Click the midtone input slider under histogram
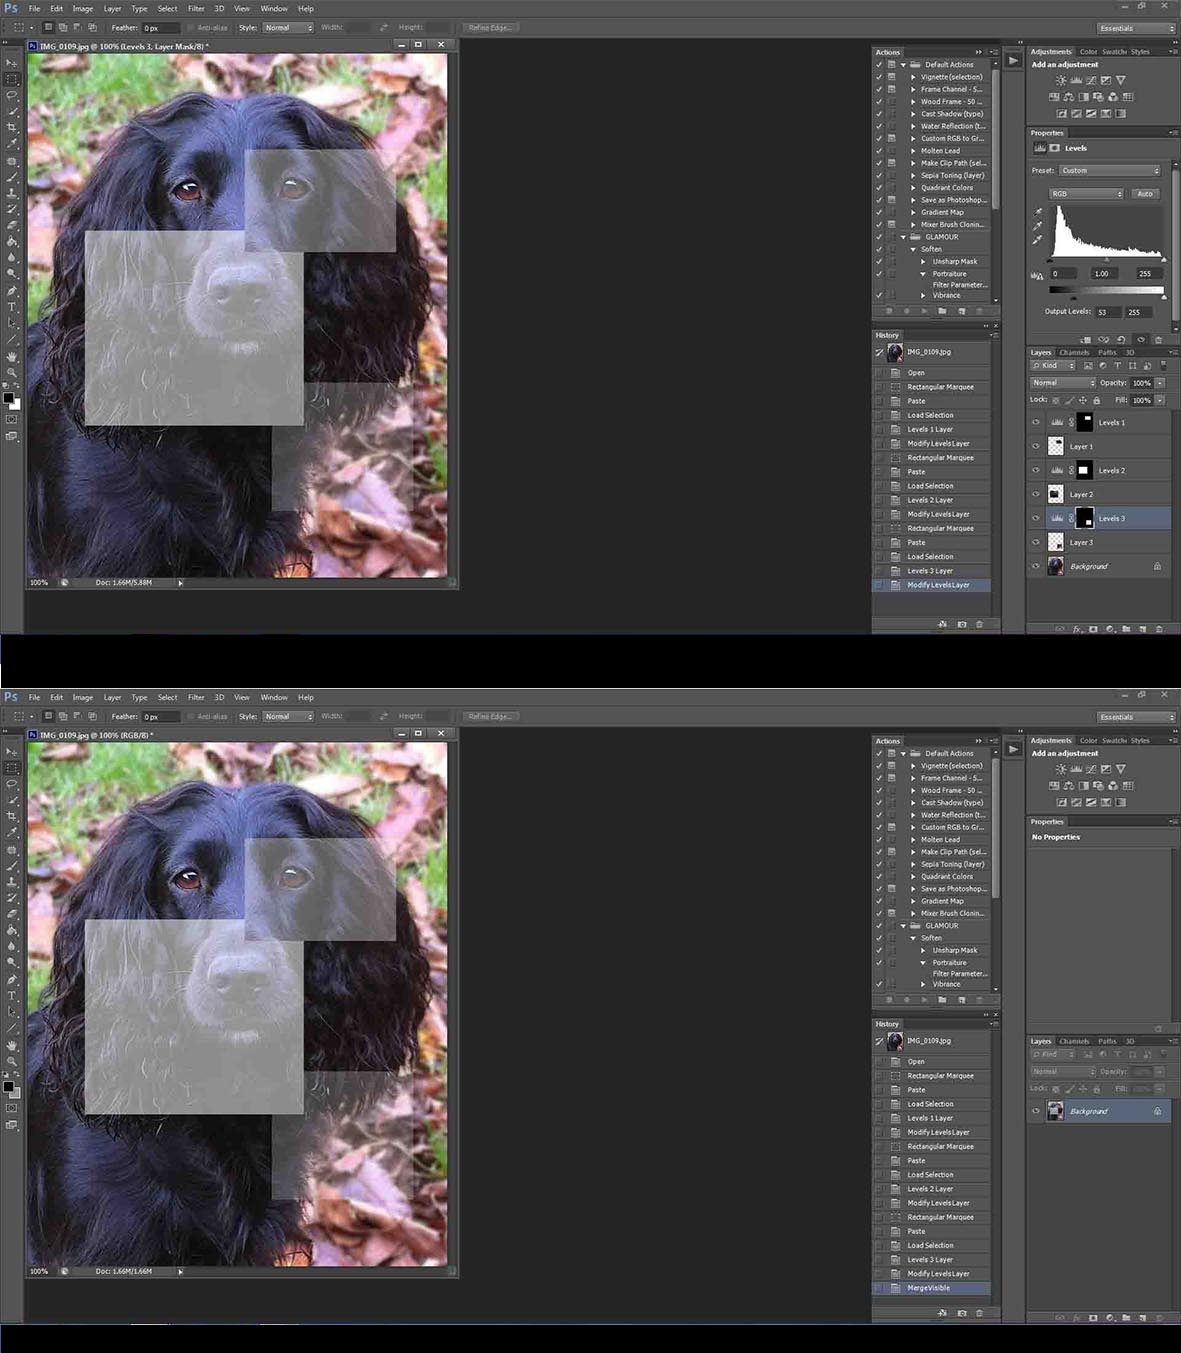1181x1353 pixels. 1106,260
